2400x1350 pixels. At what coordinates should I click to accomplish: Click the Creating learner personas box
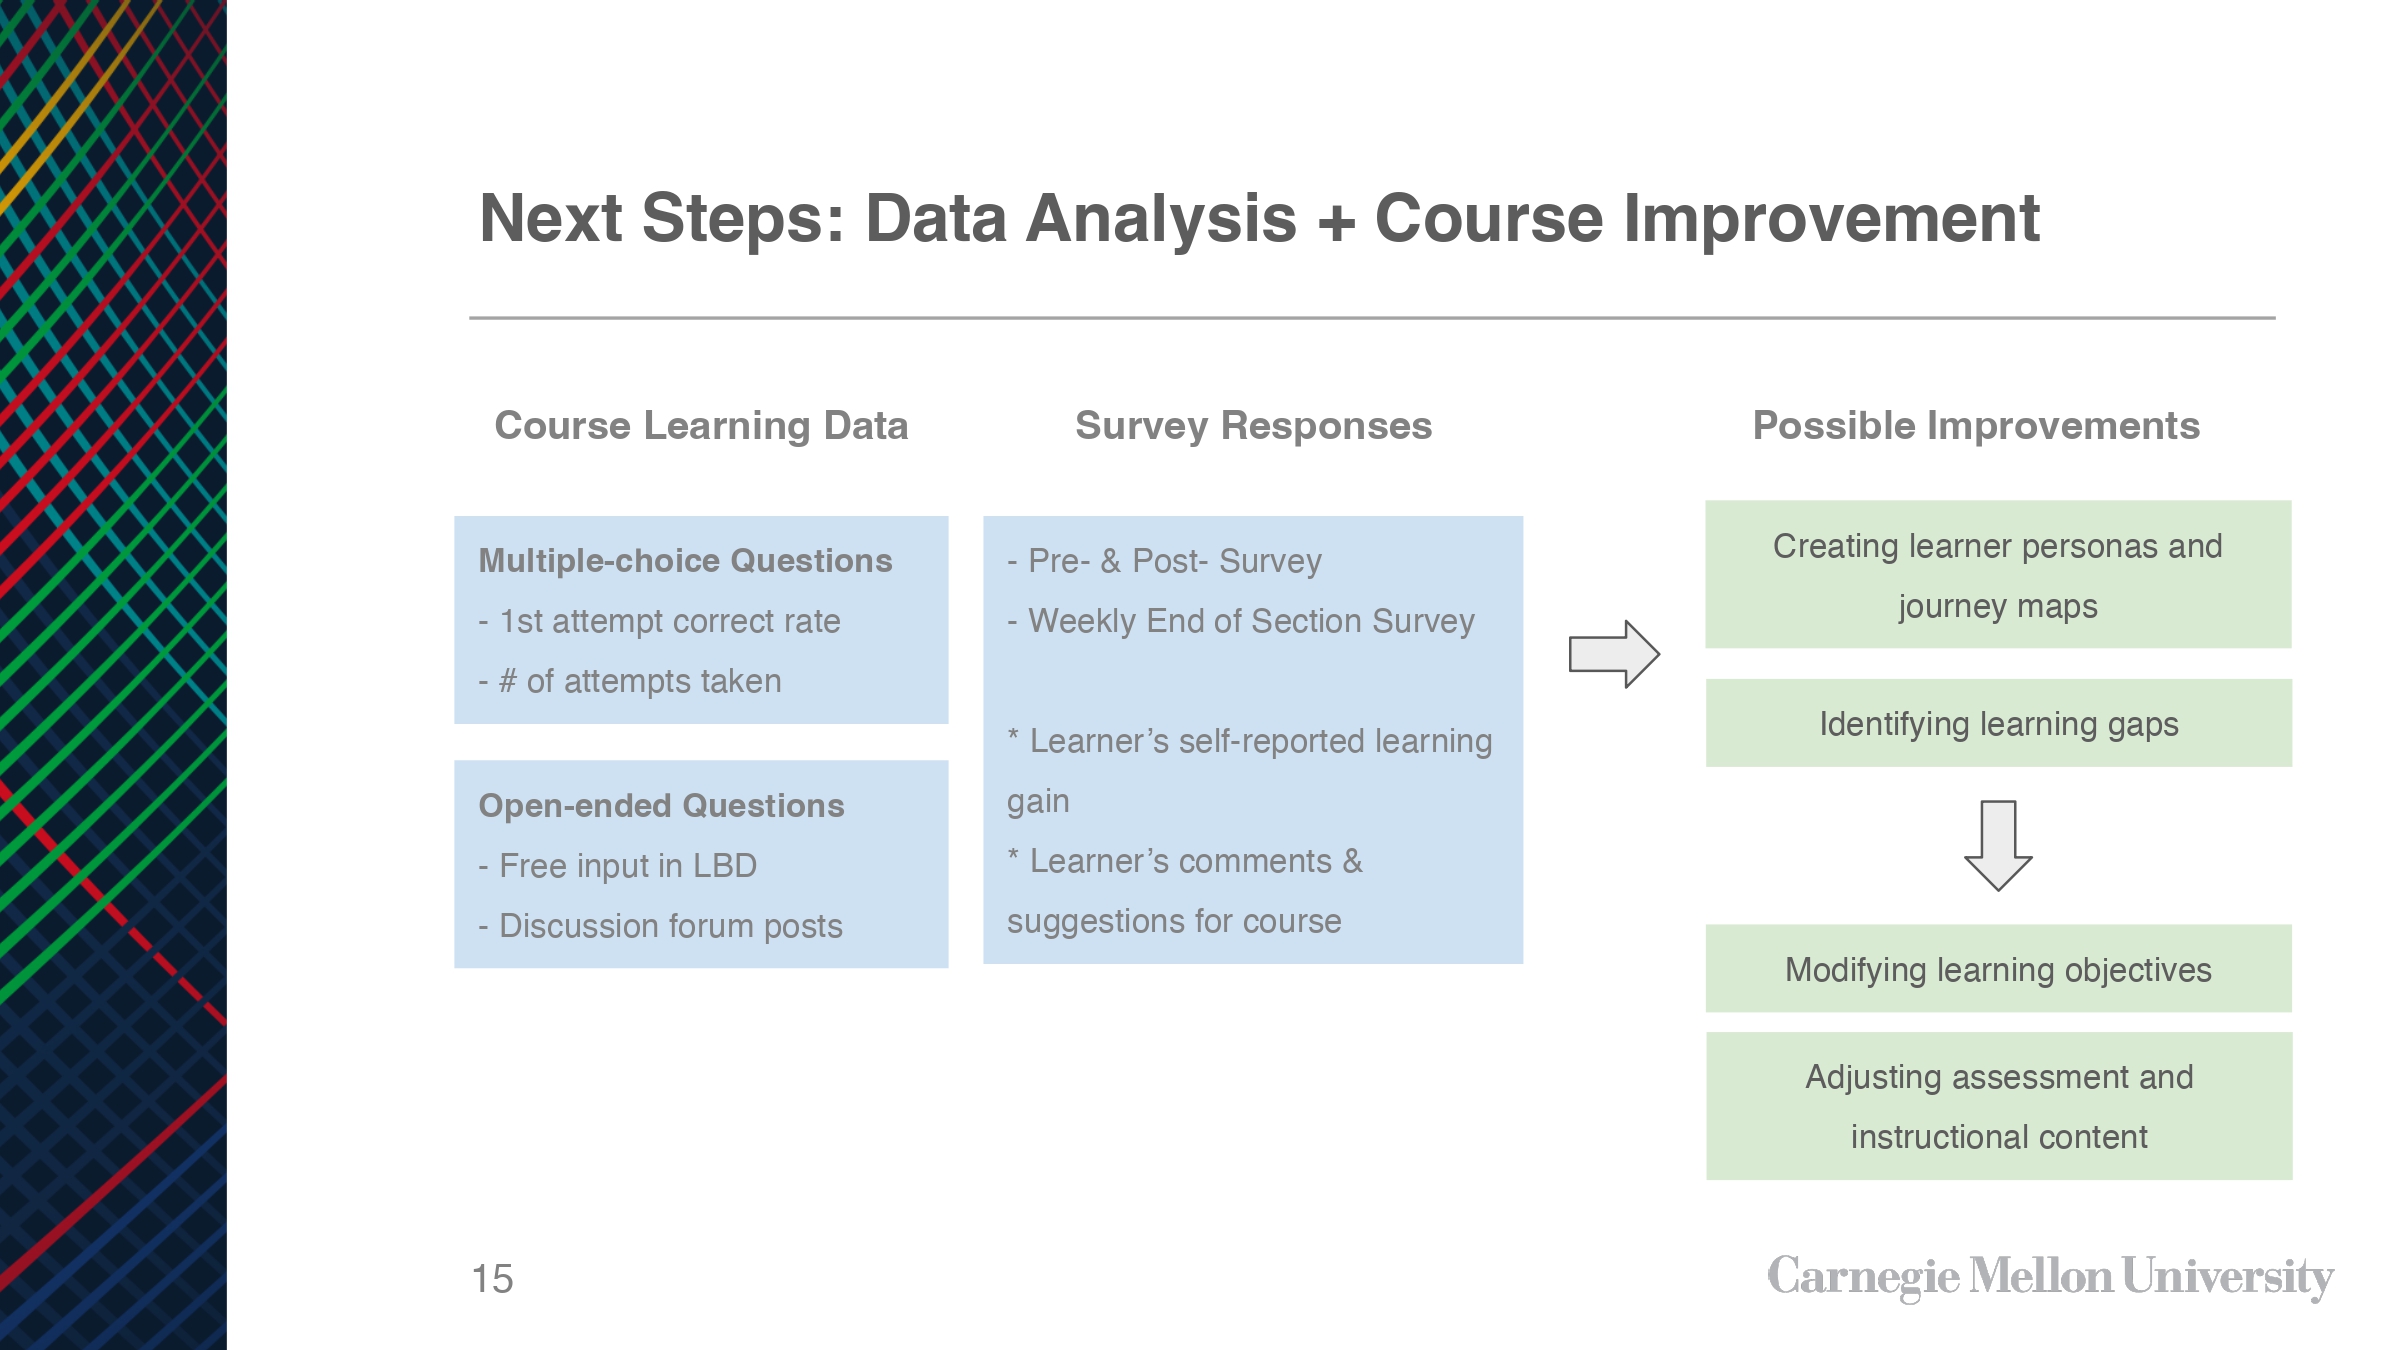[1998, 575]
